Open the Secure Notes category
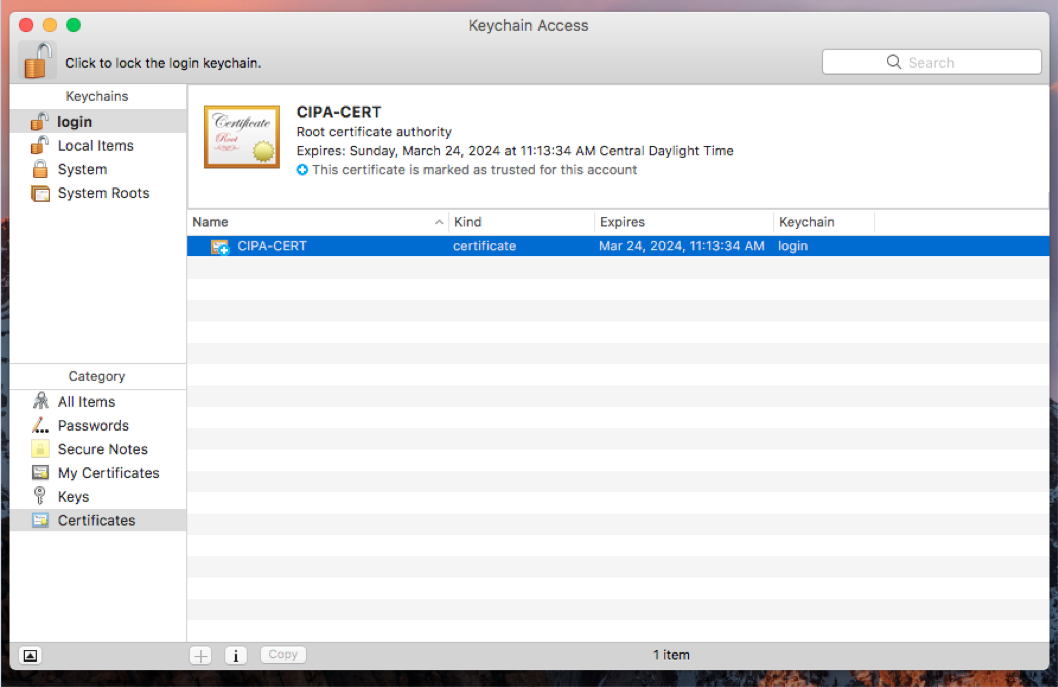Viewport: 1058px width, 687px height. coord(102,450)
